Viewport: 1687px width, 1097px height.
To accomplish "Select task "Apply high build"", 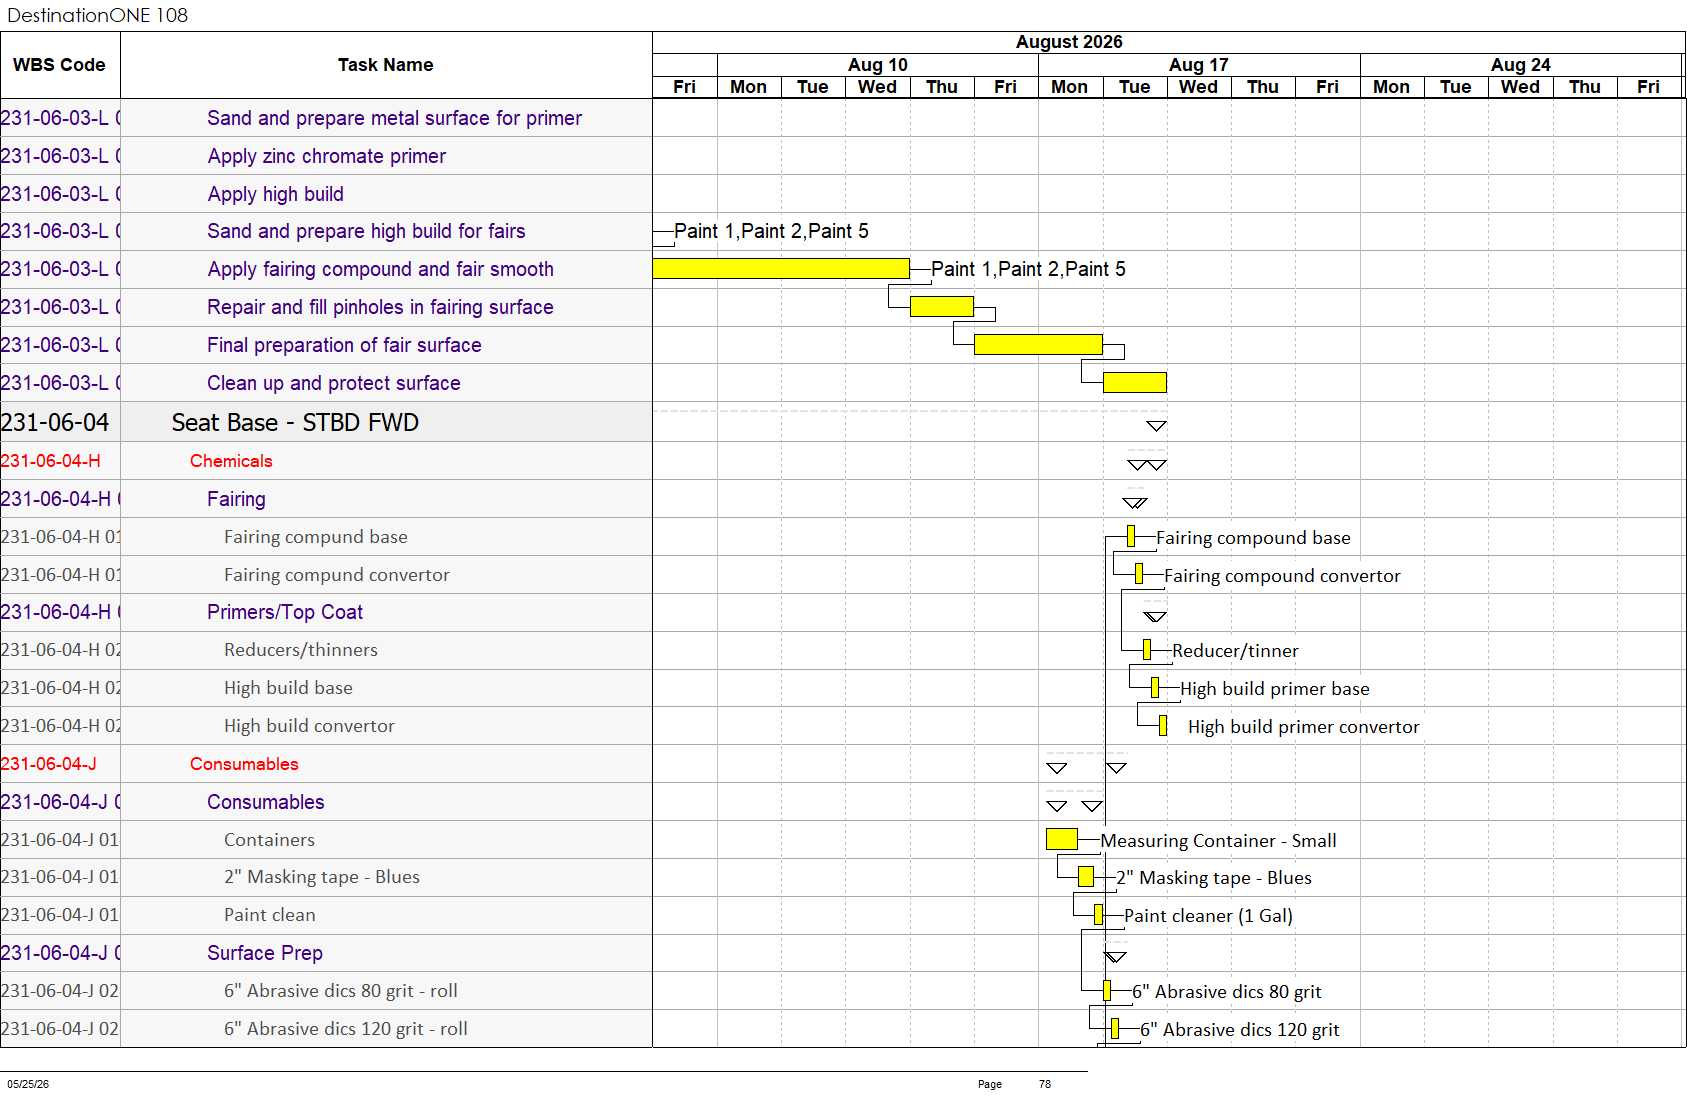I will (x=276, y=194).
